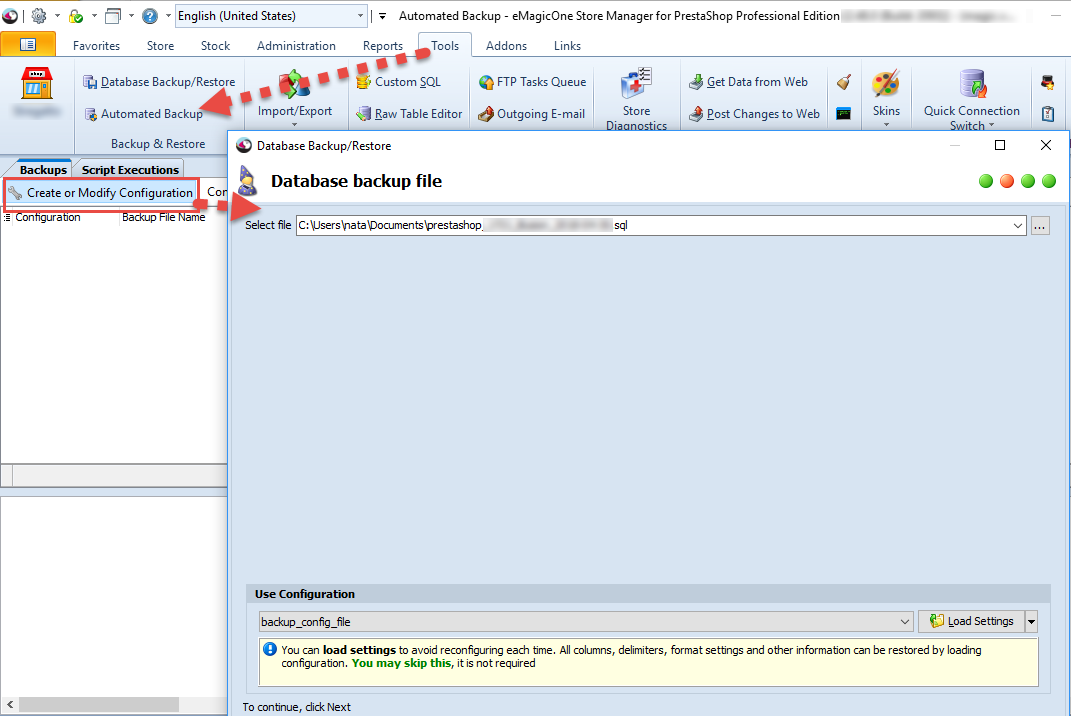
Task: Click the Import/Export arrows icon
Action: coord(295,85)
